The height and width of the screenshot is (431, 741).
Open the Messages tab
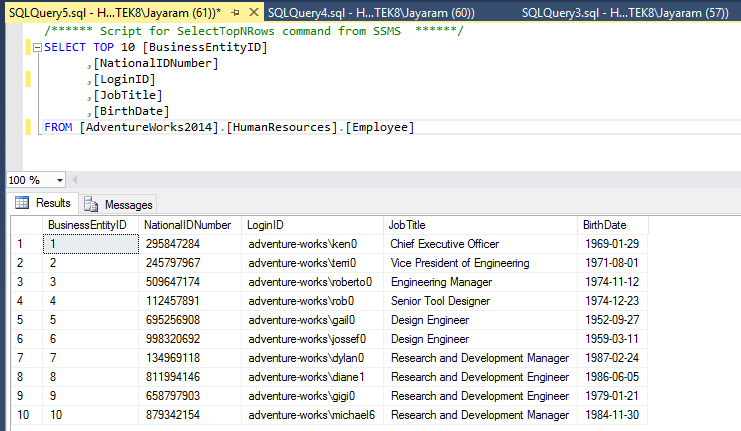tap(118, 205)
